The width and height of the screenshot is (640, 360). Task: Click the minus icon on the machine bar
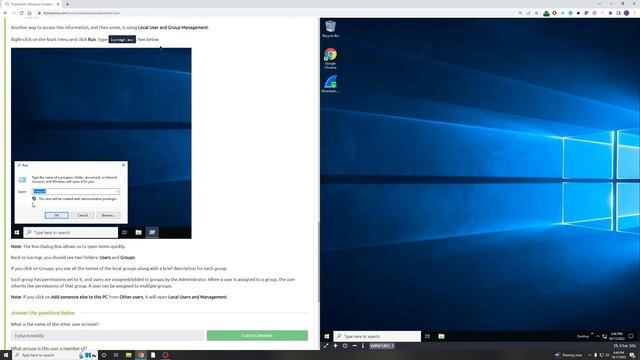tap(354, 346)
